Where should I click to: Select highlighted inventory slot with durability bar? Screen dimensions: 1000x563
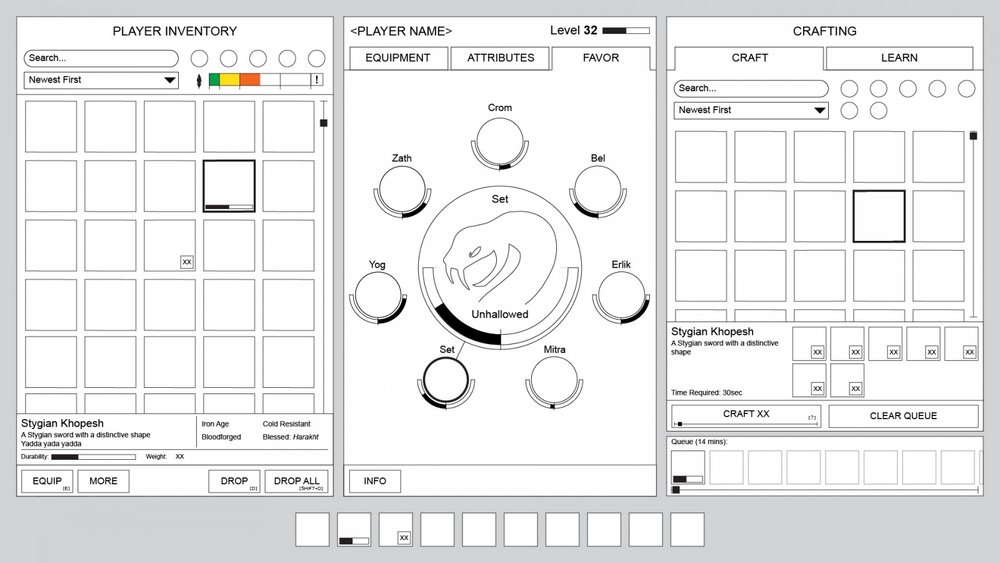click(x=229, y=186)
